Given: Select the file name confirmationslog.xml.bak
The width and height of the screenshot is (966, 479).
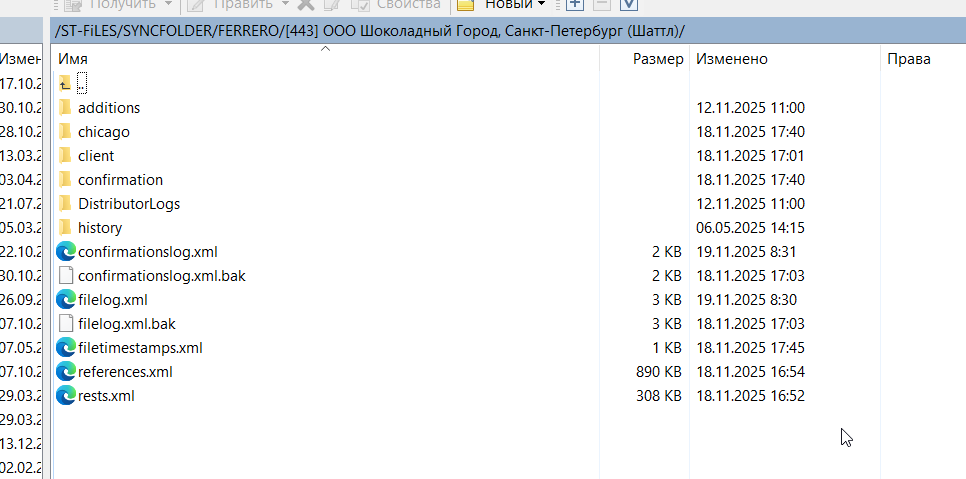Looking at the screenshot, I should pos(162,276).
